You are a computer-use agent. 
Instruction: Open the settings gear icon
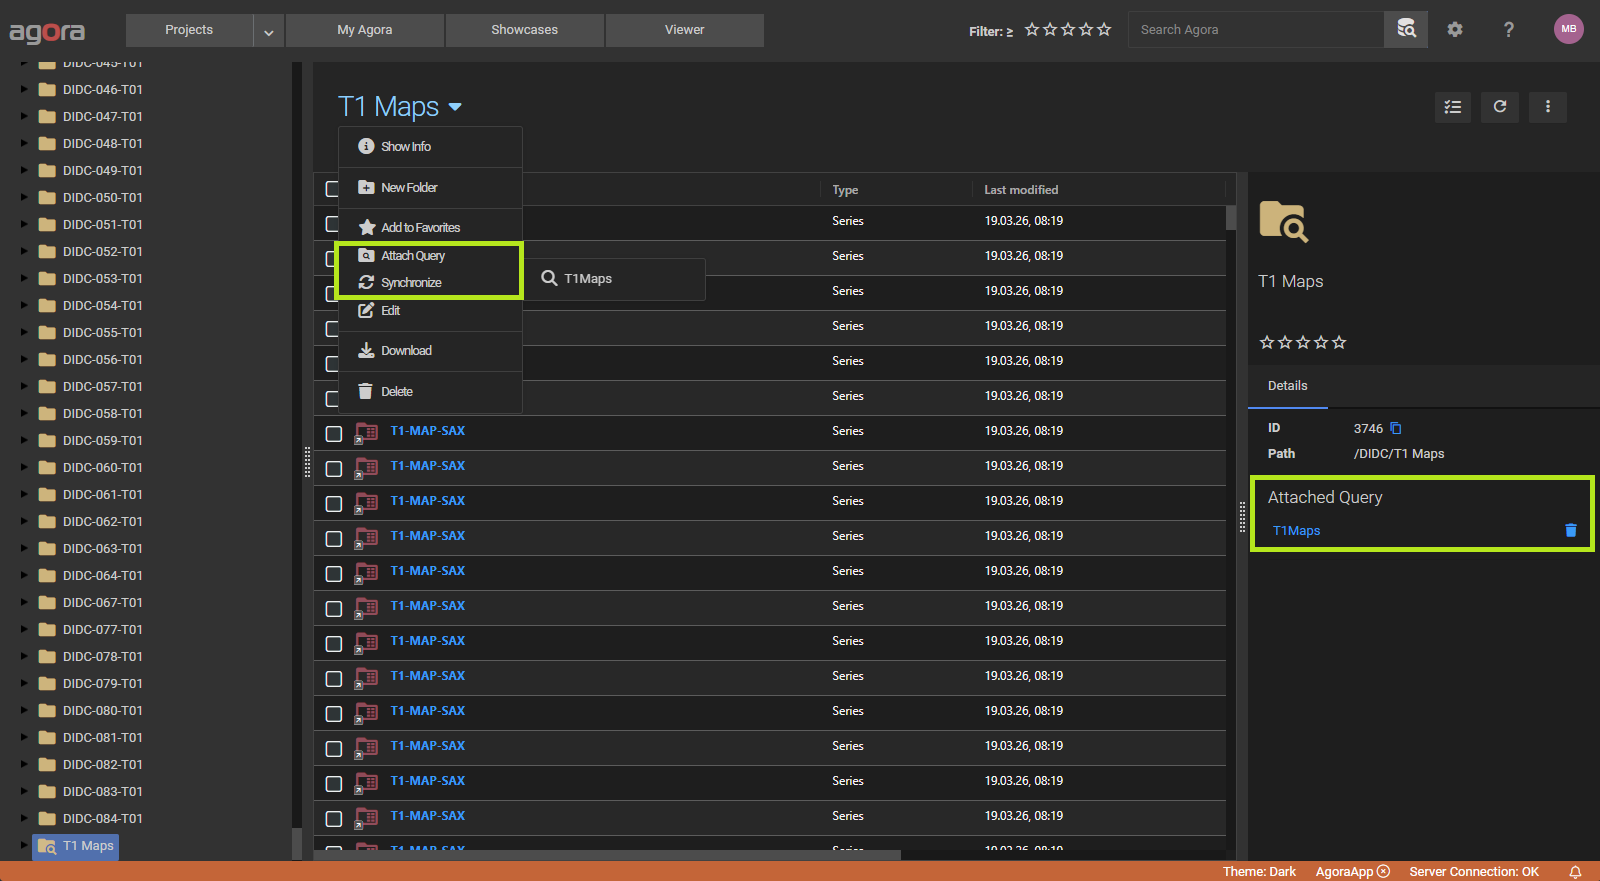pos(1455,30)
